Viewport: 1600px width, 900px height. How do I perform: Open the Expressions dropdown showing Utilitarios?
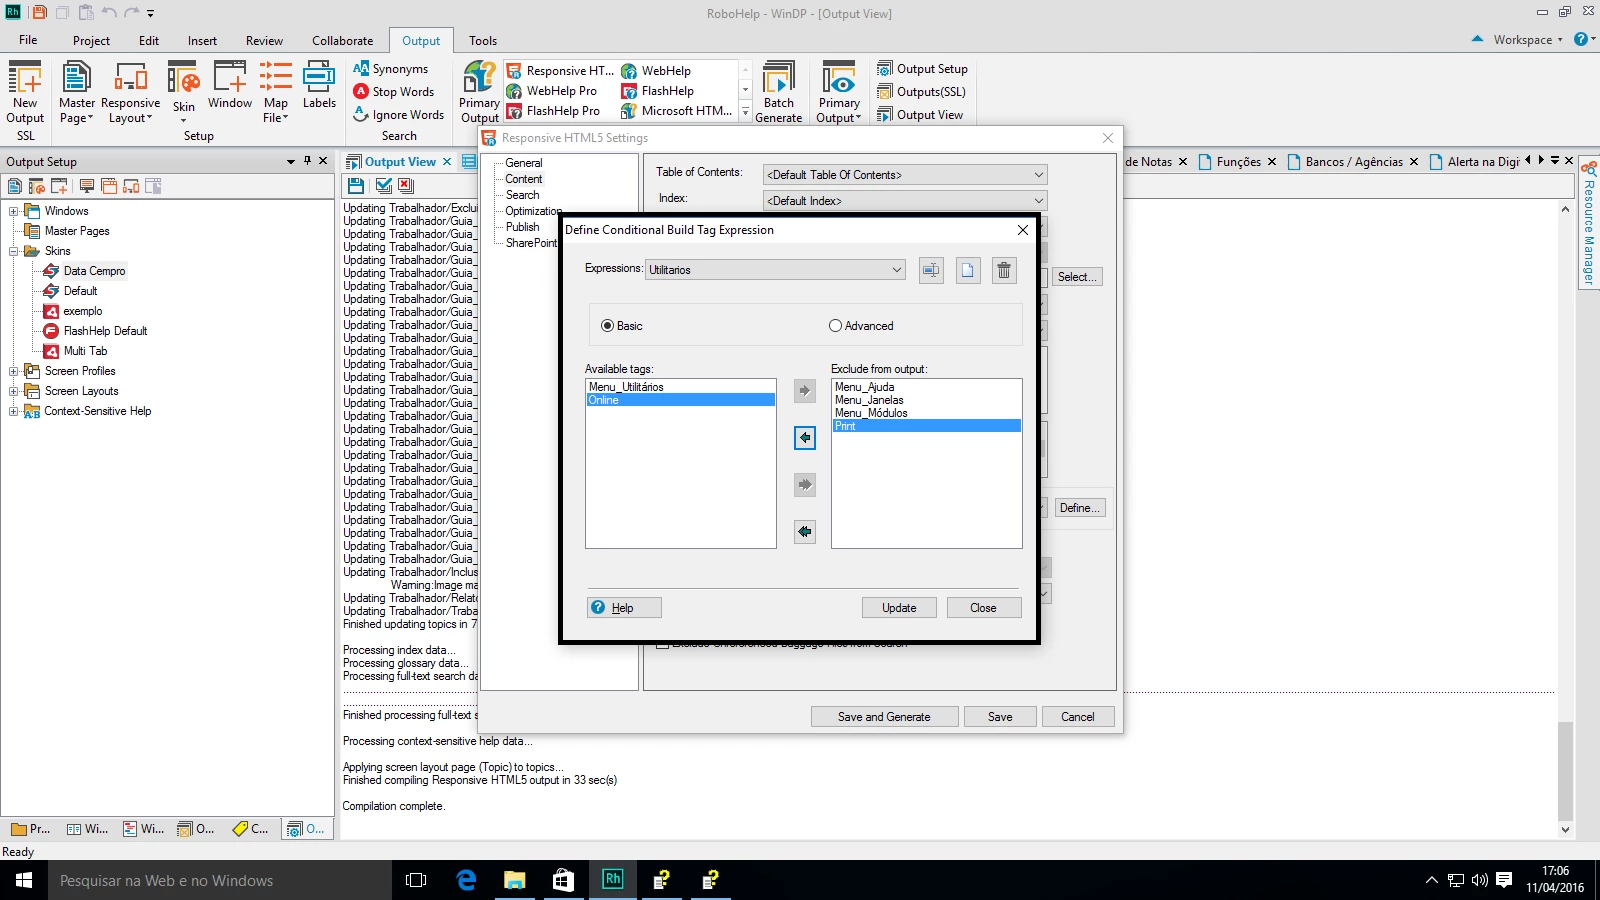pos(776,270)
